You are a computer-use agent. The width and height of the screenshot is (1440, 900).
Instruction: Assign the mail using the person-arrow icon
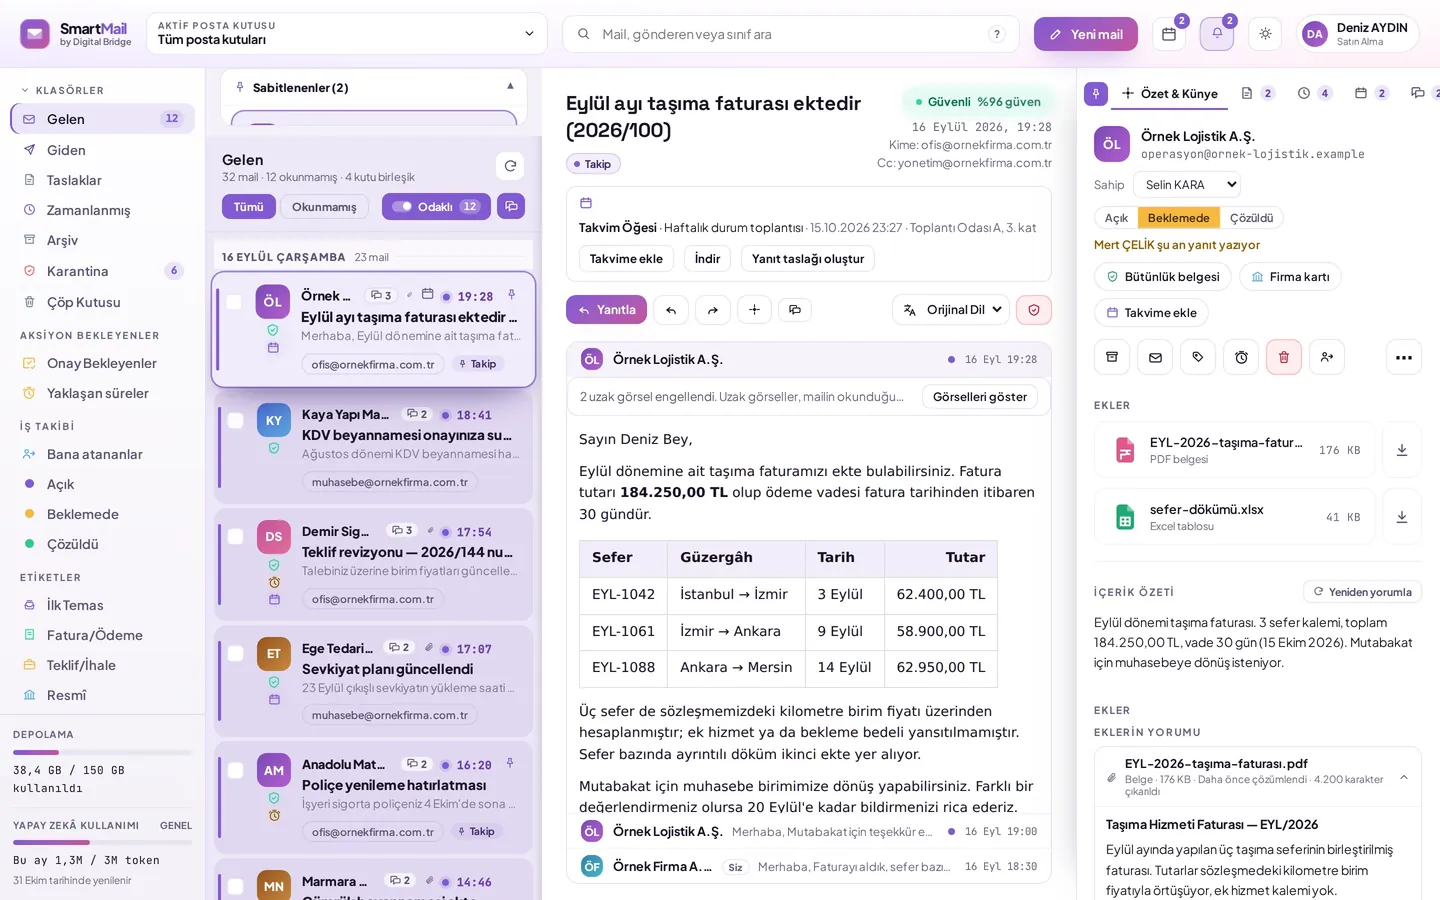[x=1327, y=357]
